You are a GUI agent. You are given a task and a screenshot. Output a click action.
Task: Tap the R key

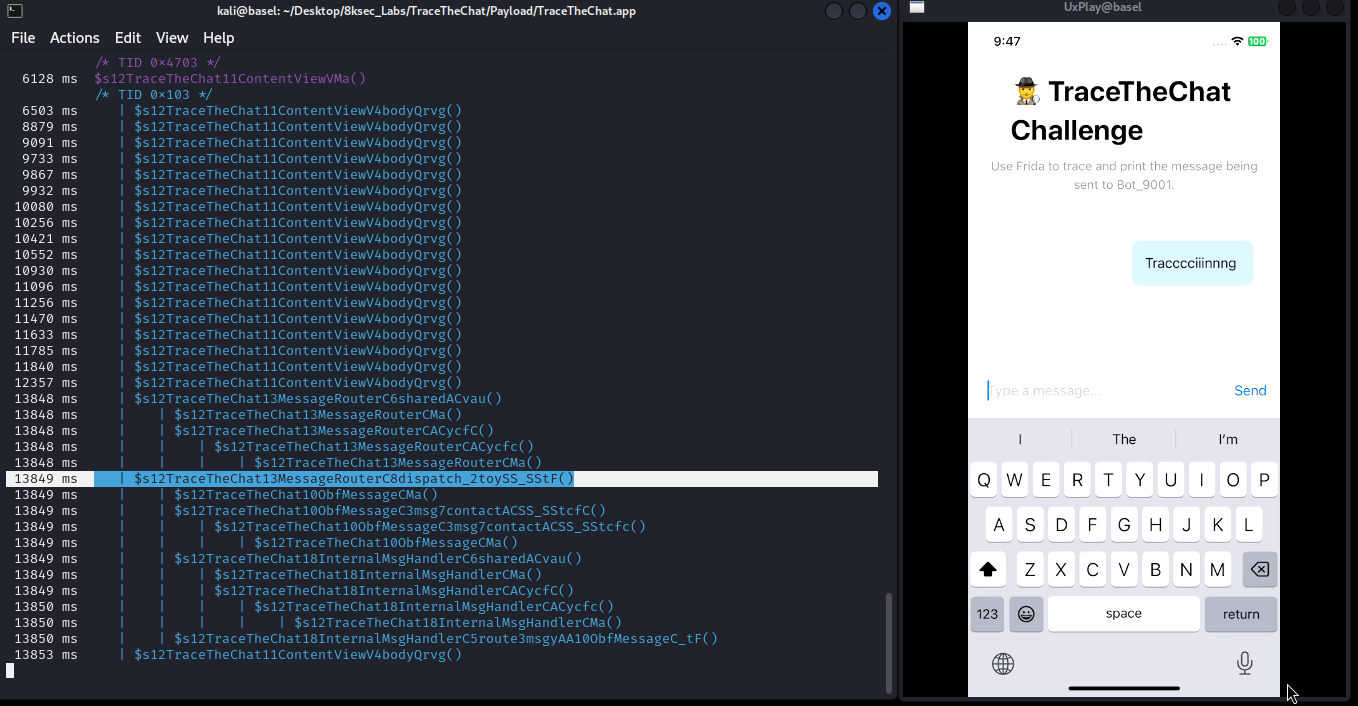(1077, 480)
